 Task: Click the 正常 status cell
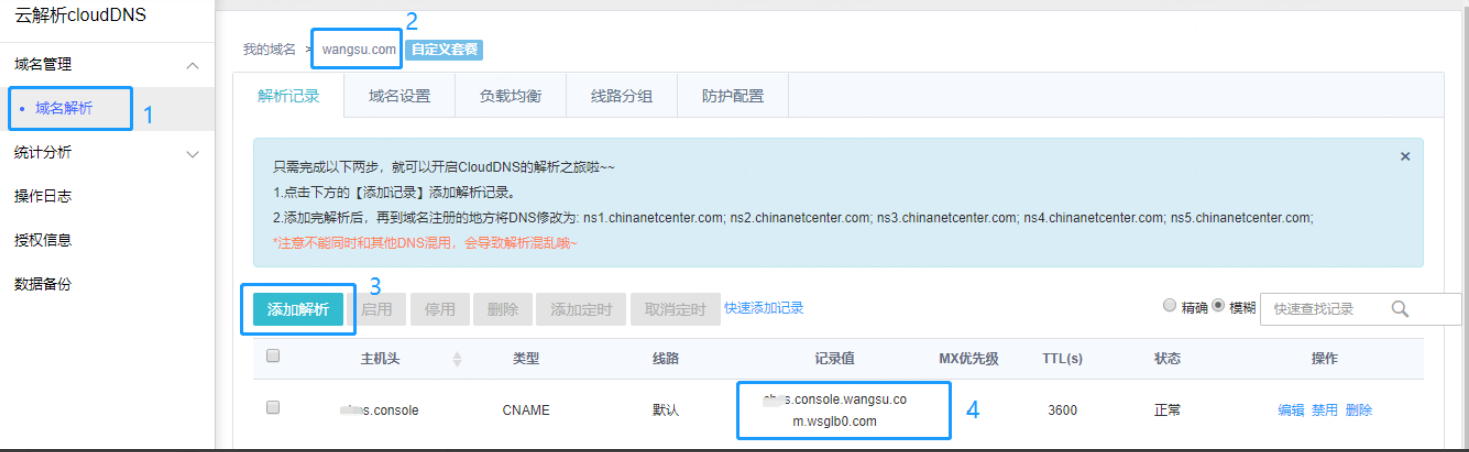[1167, 410]
